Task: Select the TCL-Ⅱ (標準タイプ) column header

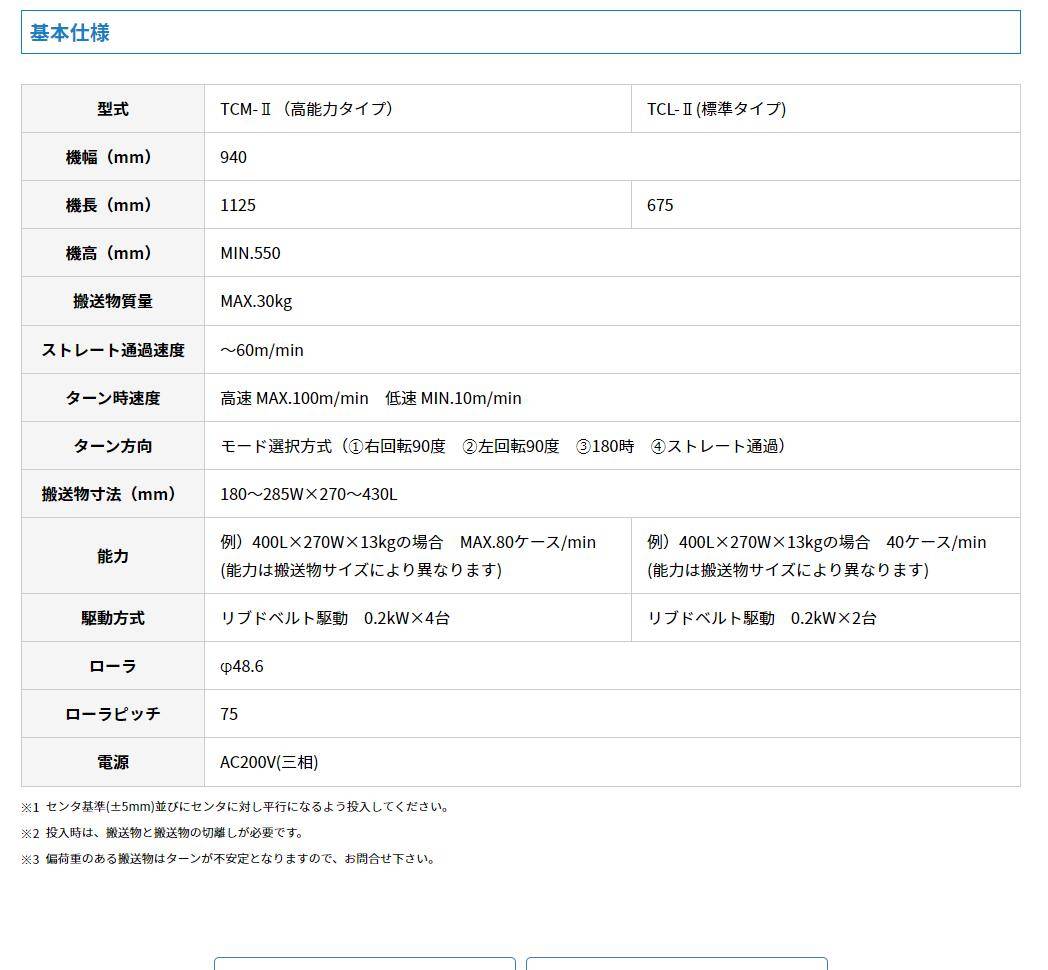Action: (x=716, y=109)
